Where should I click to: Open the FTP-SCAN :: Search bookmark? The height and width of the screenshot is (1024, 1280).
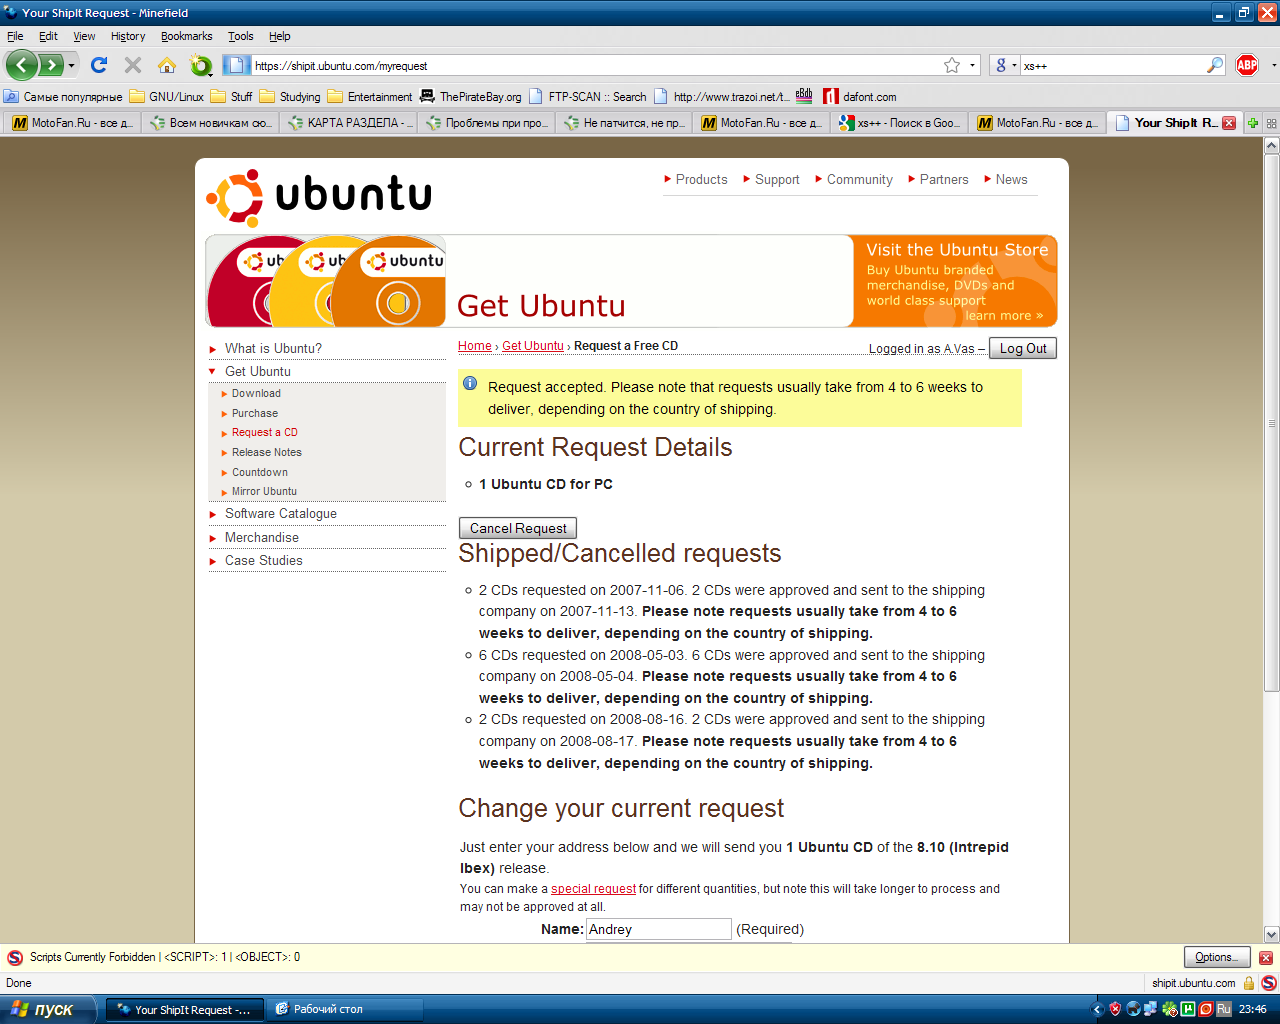[x=588, y=97]
